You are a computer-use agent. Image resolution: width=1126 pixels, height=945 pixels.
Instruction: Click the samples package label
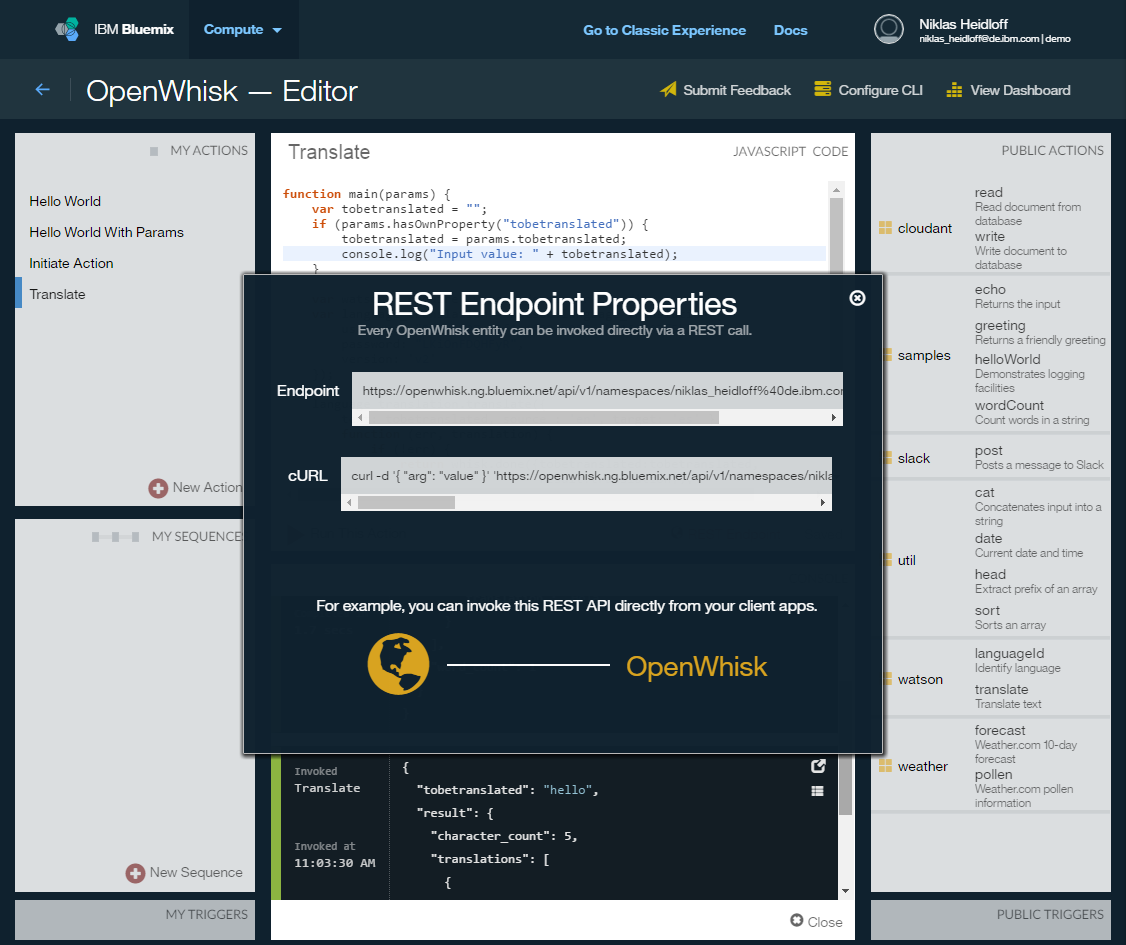(924, 355)
